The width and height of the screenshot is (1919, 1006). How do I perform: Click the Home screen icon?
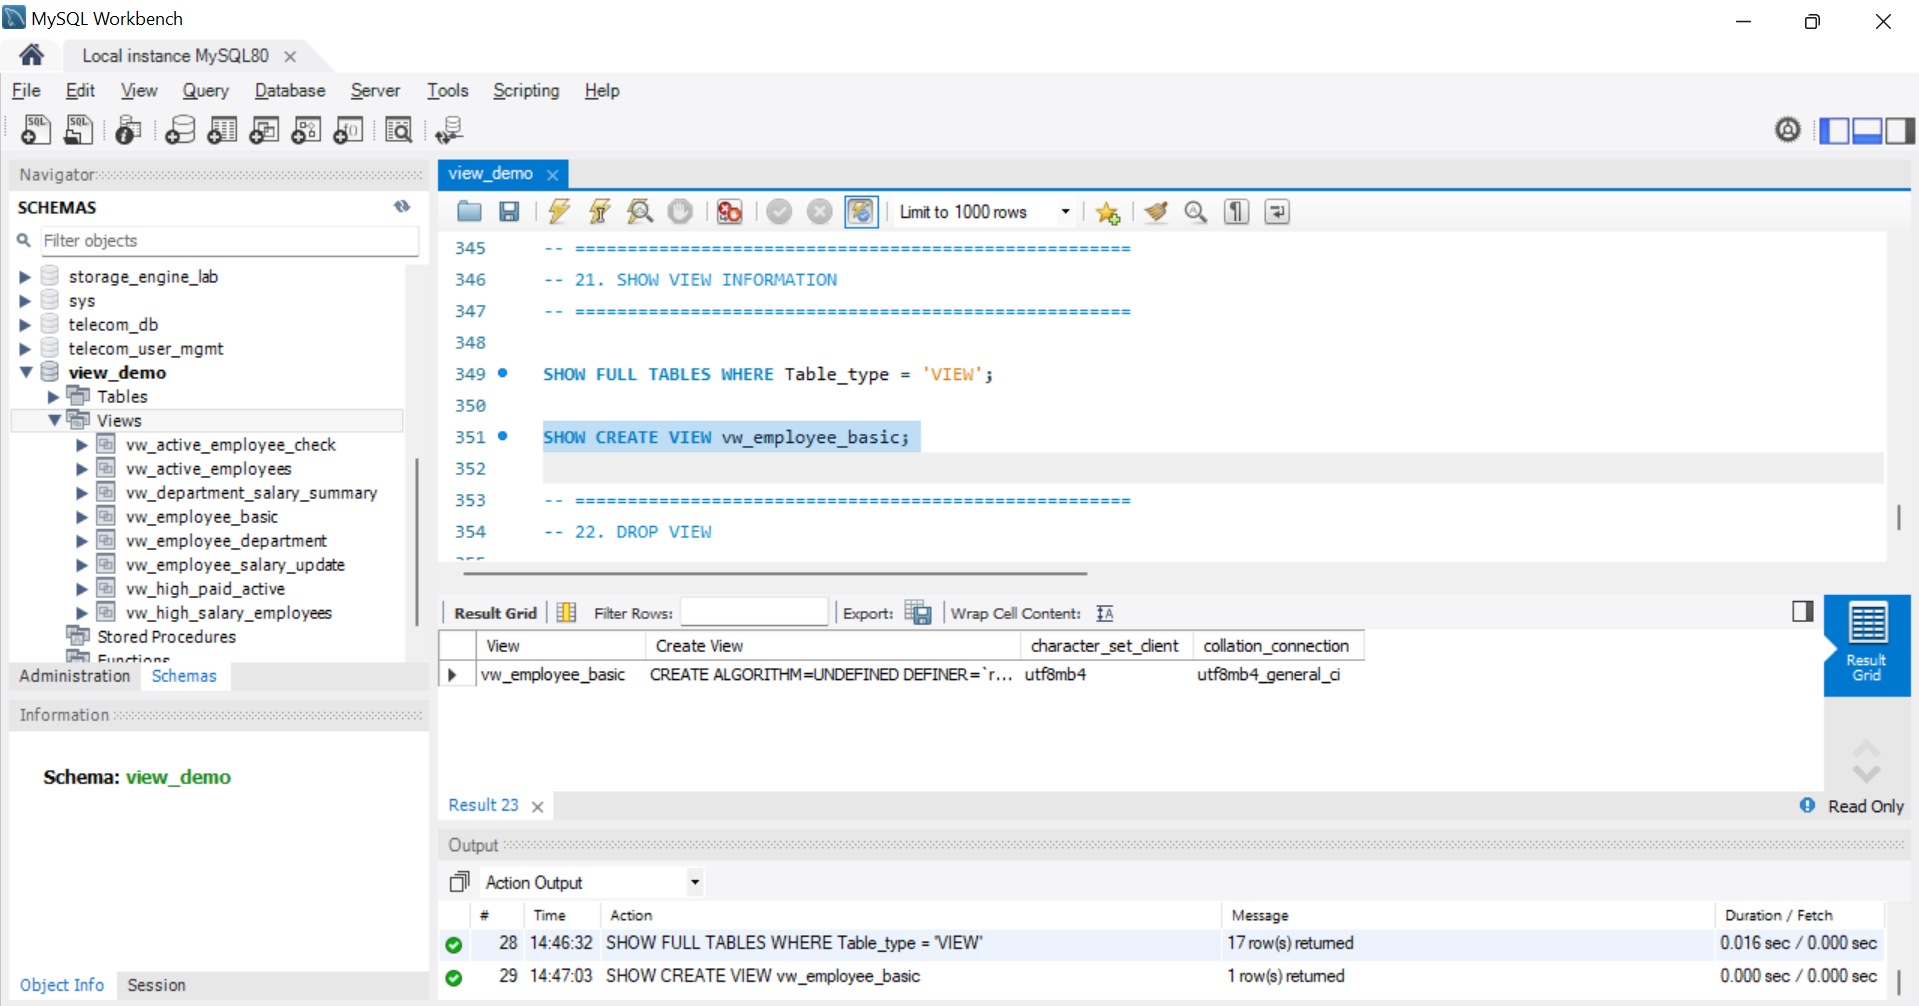click(x=31, y=55)
